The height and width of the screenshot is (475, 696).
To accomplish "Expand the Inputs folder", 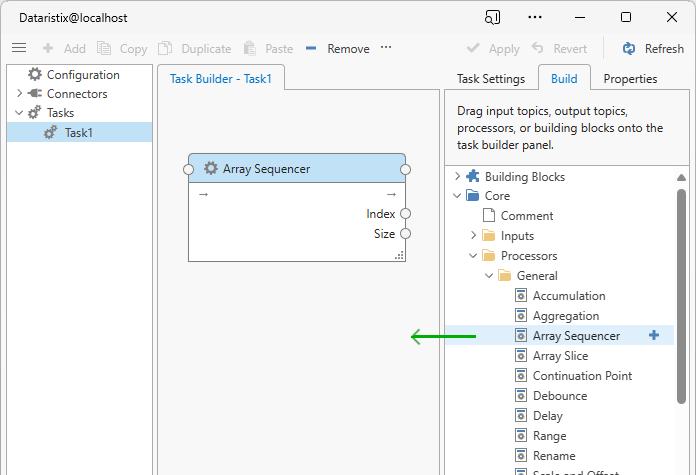I will pos(474,236).
